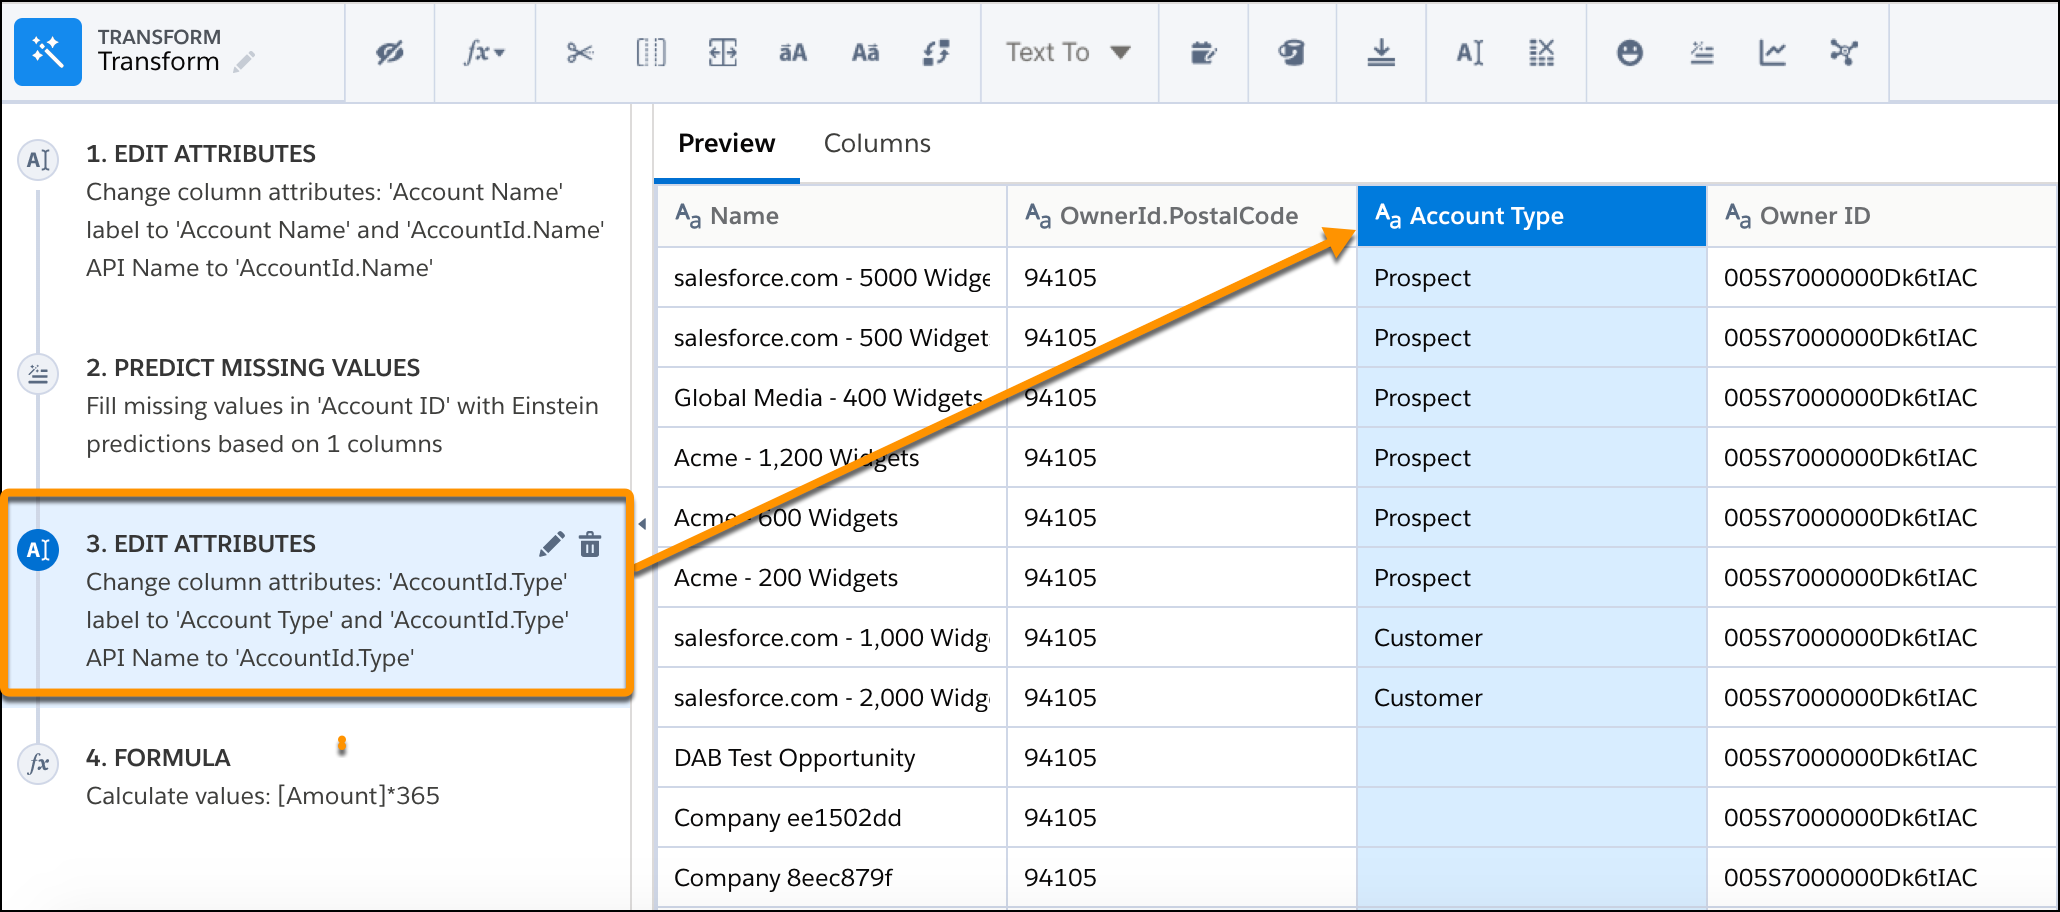Click the Detect Sentiment smiley icon
This screenshot has width=2060, height=912.
(1628, 52)
